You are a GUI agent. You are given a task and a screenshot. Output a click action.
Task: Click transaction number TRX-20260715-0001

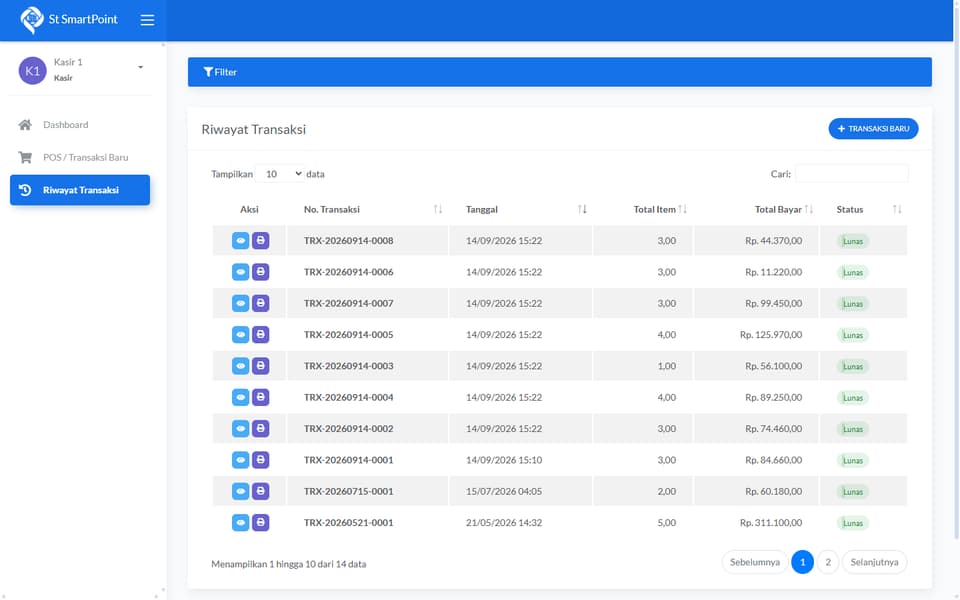[x=348, y=491]
